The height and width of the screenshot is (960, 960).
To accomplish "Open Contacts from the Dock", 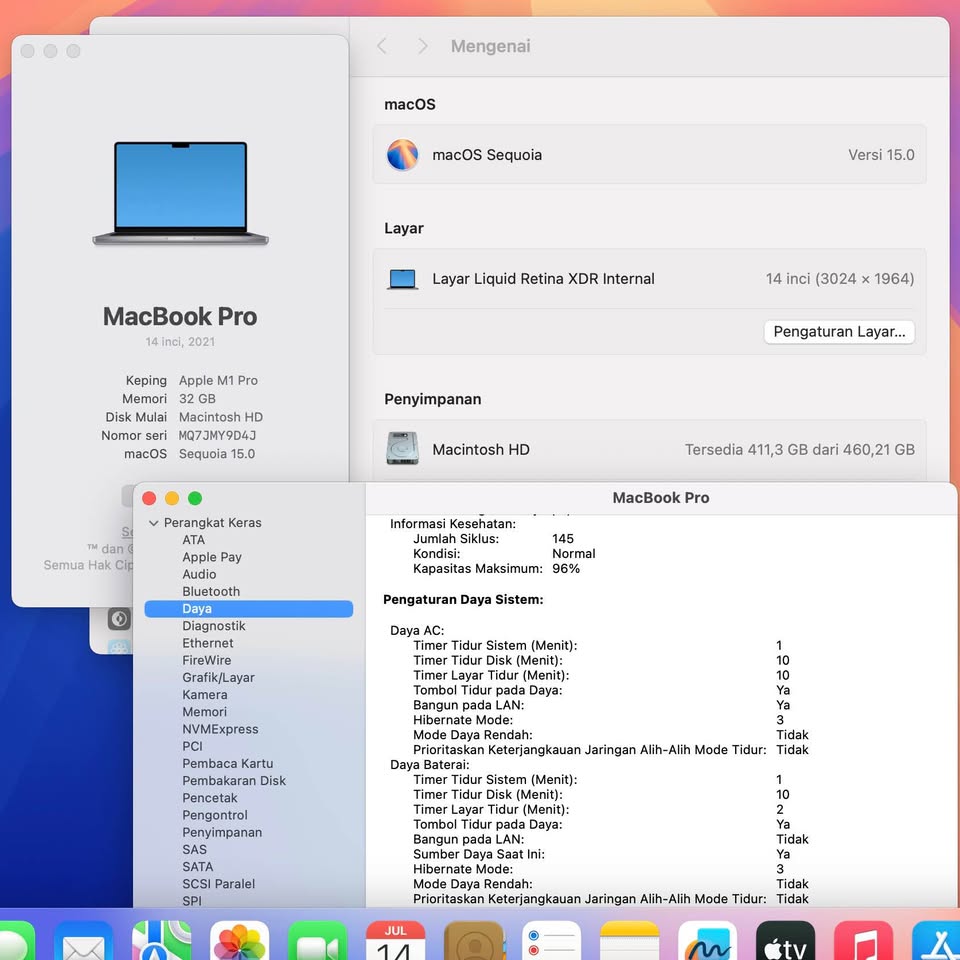I will (473, 941).
